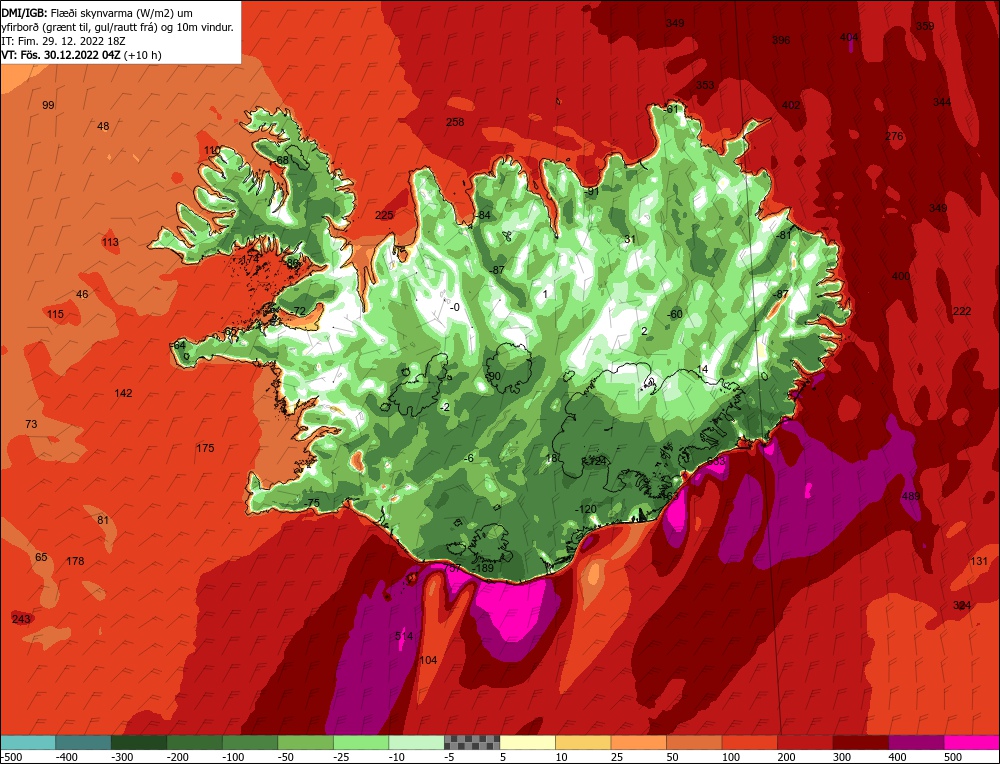The height and width of the screenshot is (764, 1000).
Task: Click the map value '-72' on Snæfellsnes peninsula
Action: (x=298, y=311)
